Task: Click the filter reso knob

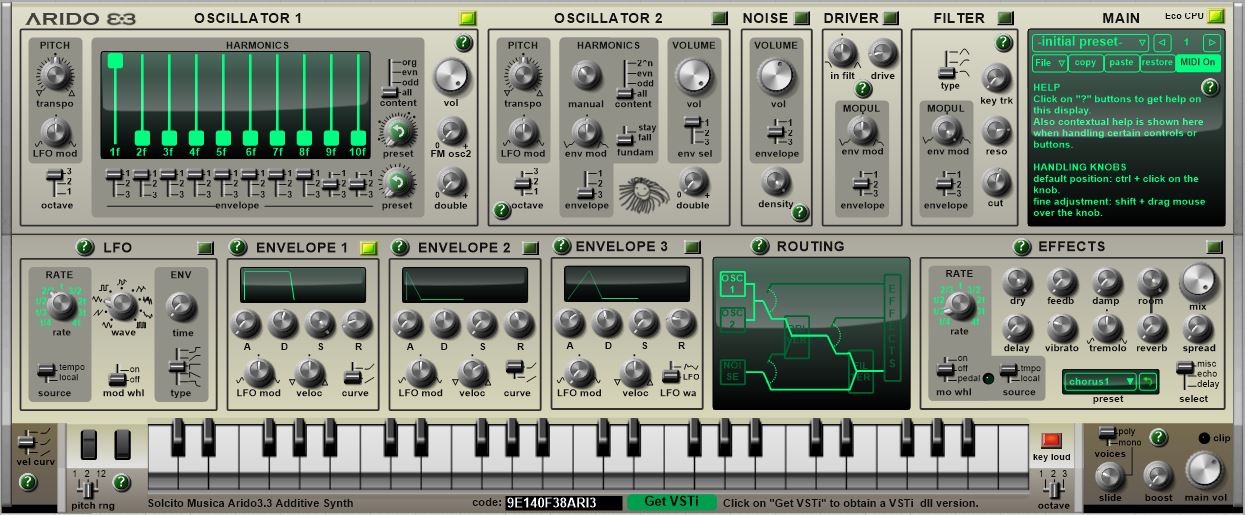Action: point(996,130)
